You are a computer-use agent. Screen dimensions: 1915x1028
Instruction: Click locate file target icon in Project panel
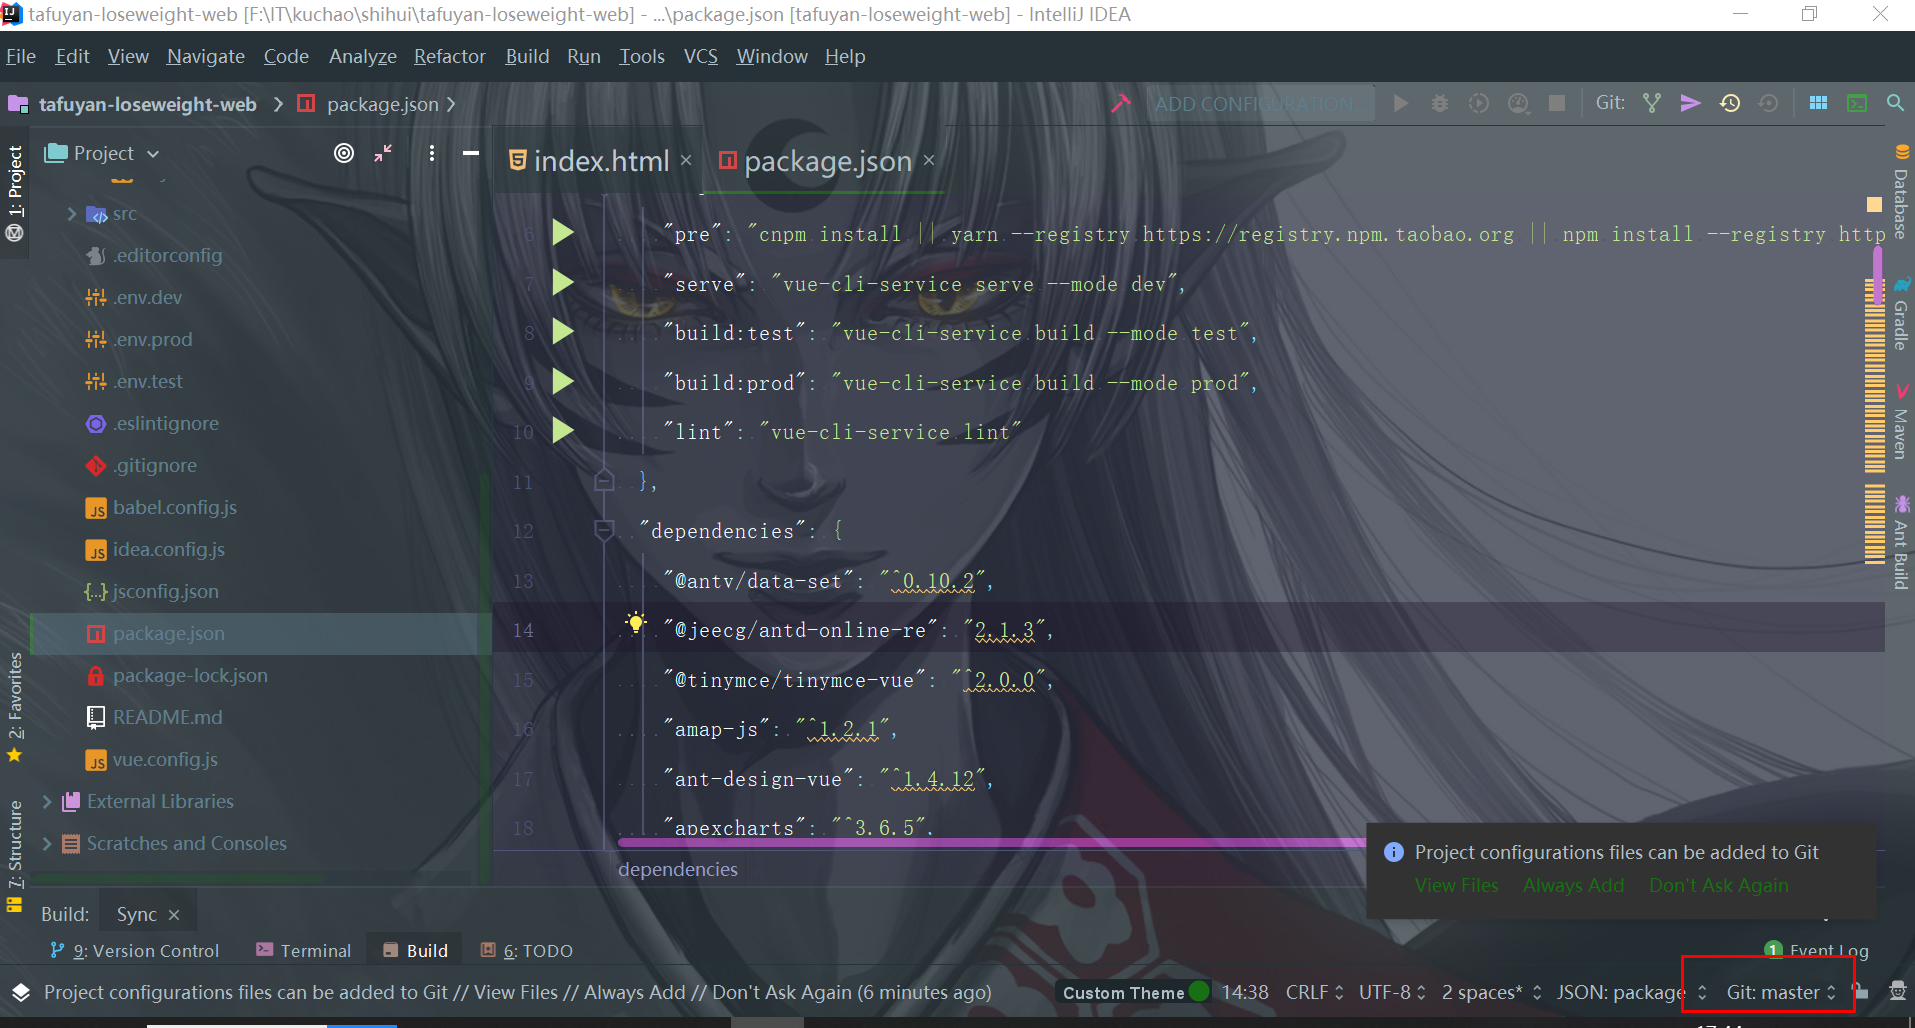coord(344,153)
